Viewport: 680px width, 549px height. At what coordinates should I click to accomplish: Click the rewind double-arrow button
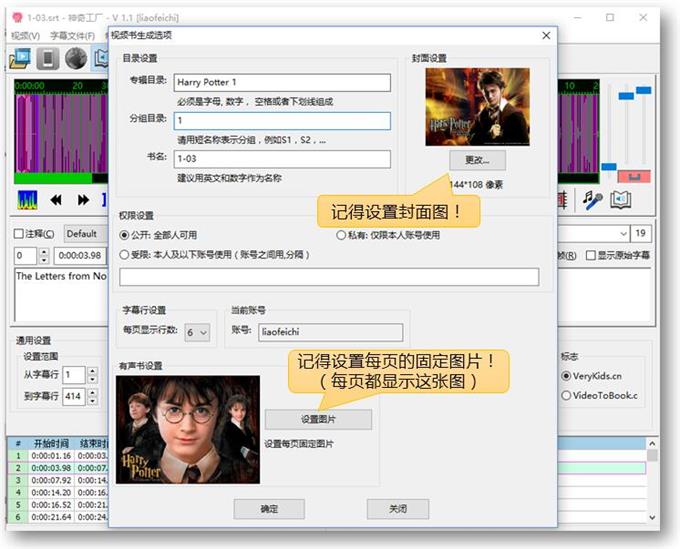click(56, 200)
